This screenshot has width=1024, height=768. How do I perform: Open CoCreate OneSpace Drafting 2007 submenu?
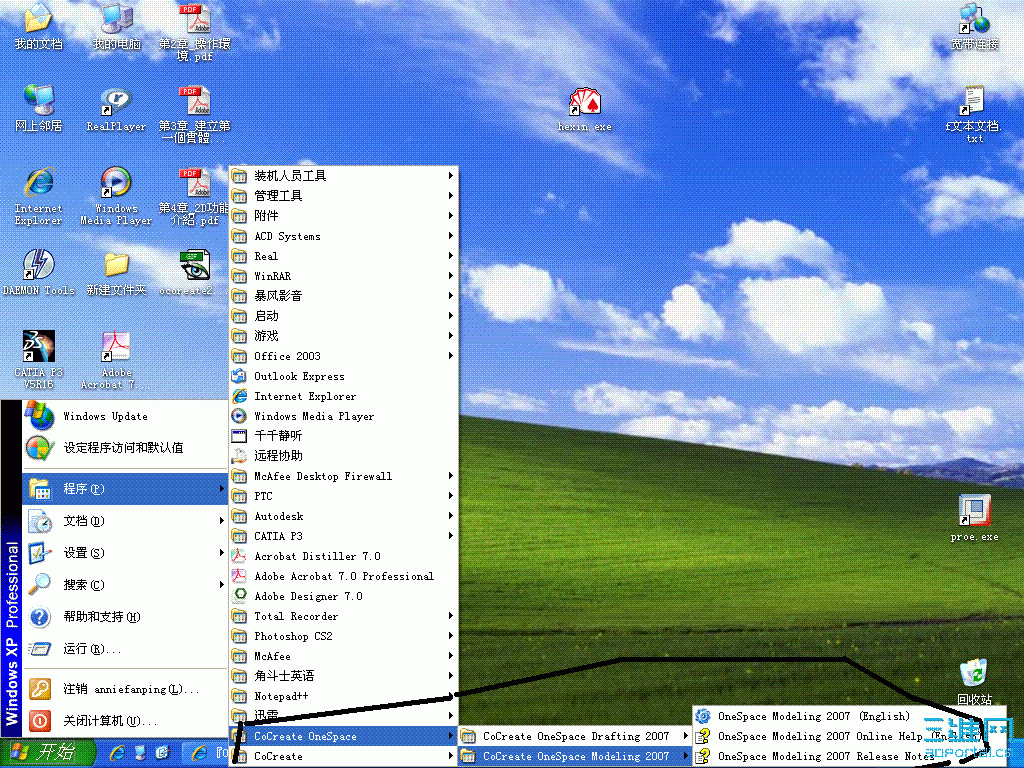(x=575, y=736)
